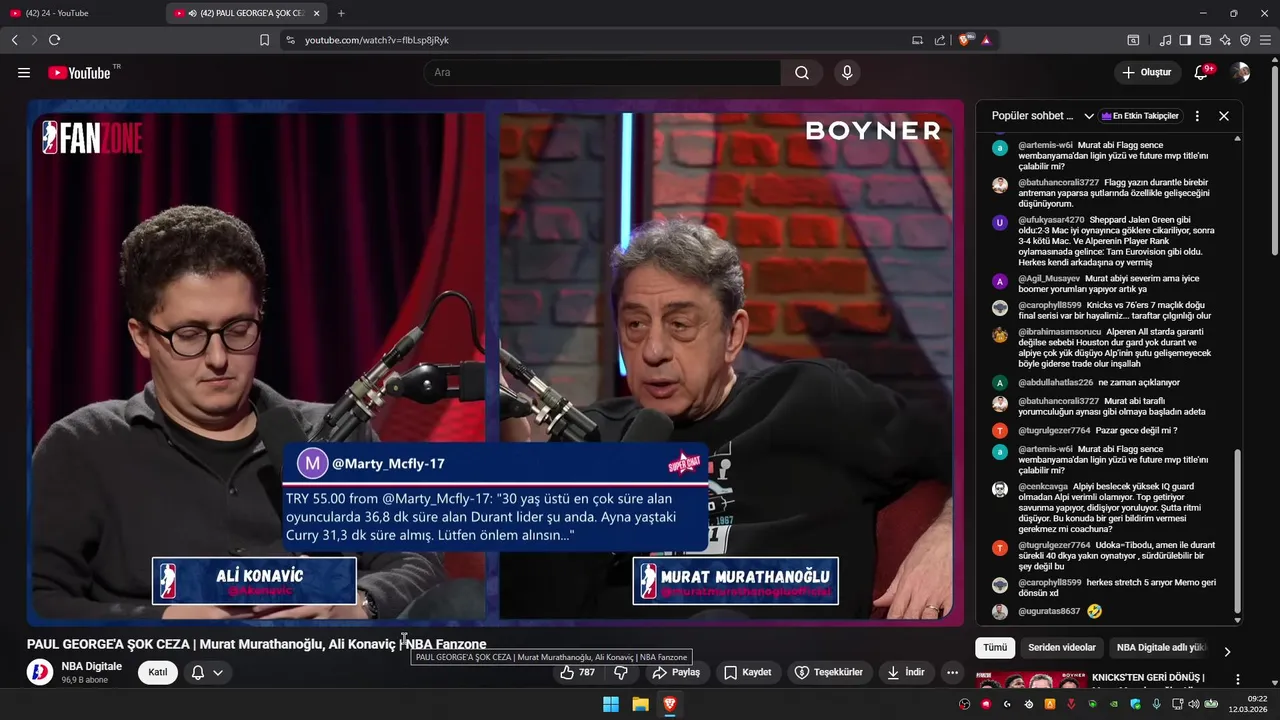The image size is (1280, 720).
Task: Click the NBA Digitale channel avatar
Action: tap(40, 672)
